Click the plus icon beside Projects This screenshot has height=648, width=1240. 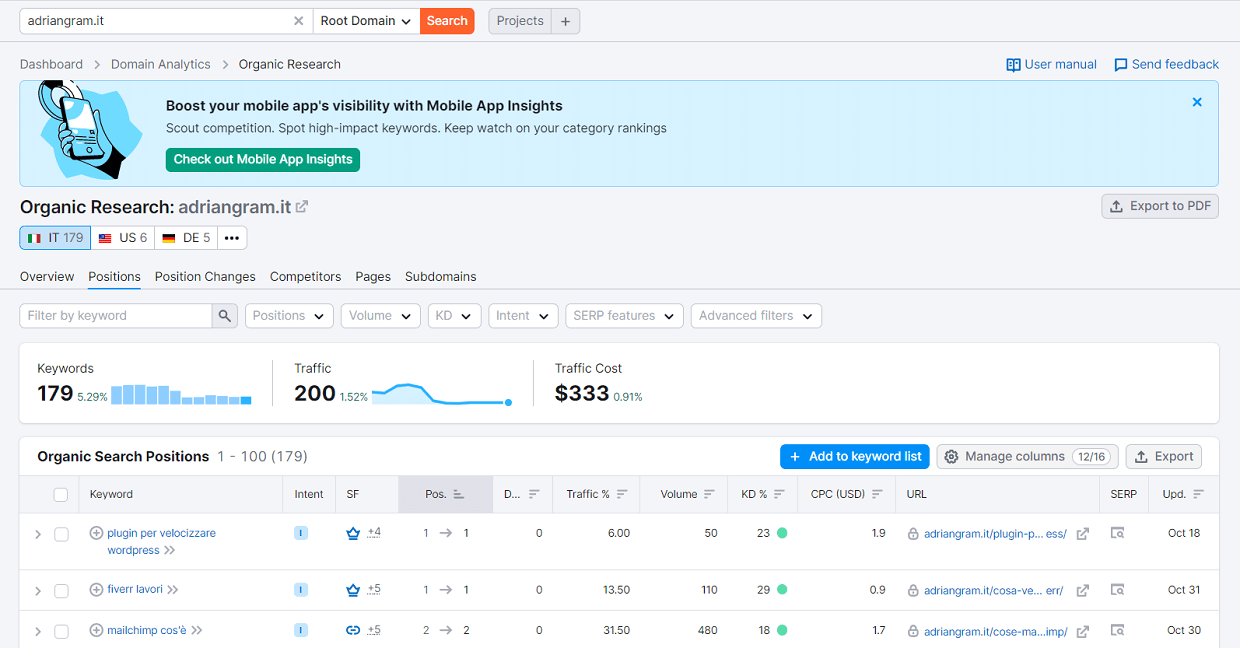tap(565, 21)
